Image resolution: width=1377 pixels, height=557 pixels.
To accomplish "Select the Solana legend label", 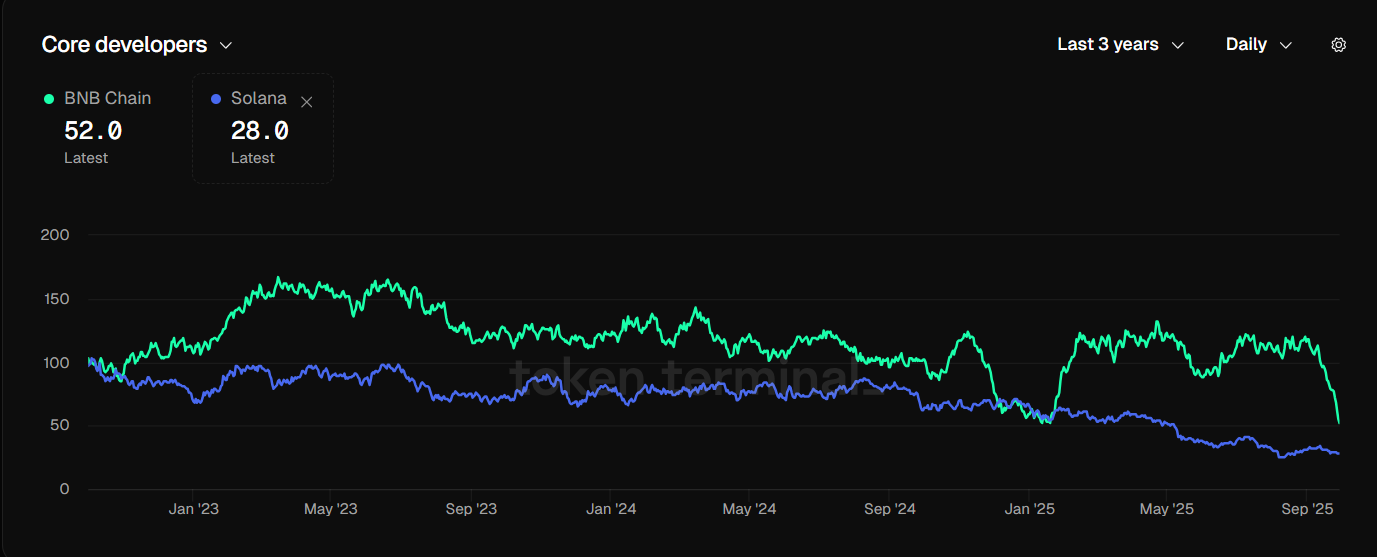I will click(x=259, y=98).
